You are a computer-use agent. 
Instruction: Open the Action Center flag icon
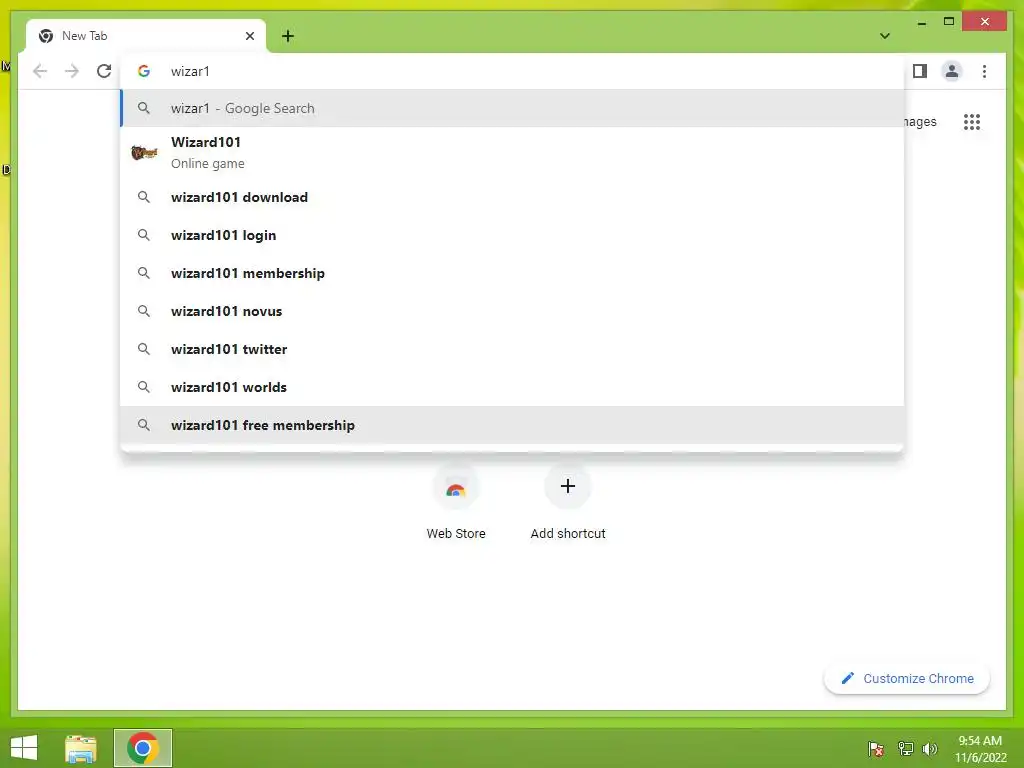point(875,749)
